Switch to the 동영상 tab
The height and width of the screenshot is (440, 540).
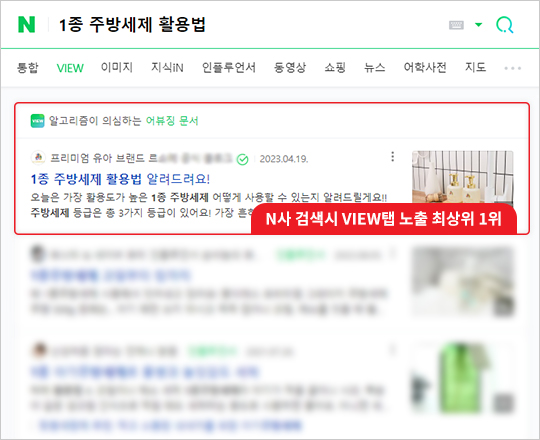tap(290, 67)
